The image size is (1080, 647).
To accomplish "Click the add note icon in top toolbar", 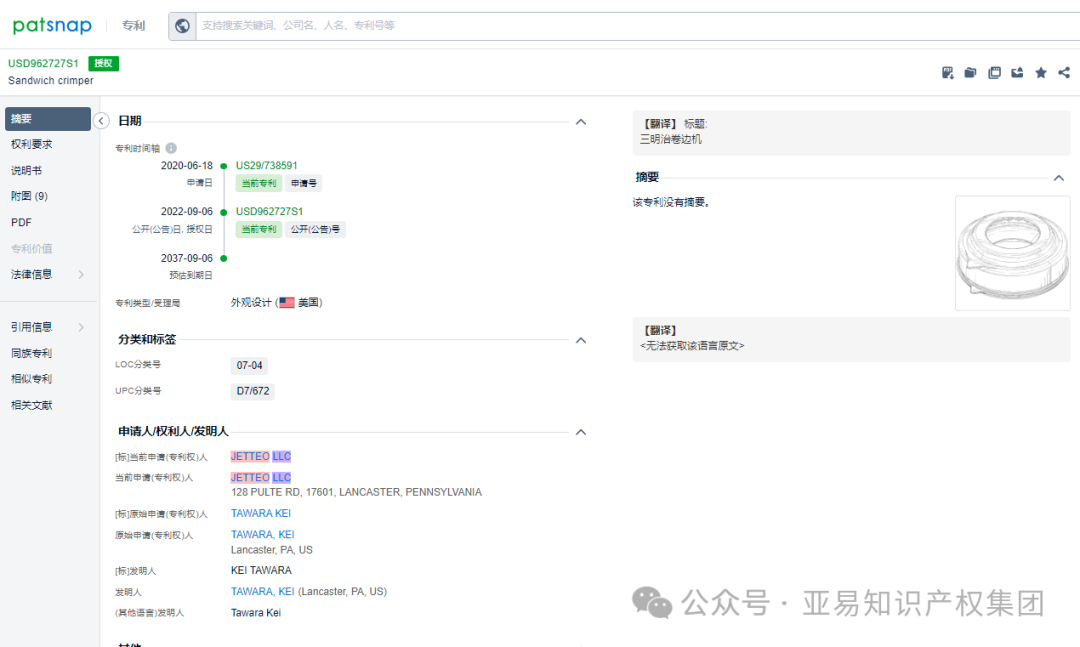I will tap(948, 72).
